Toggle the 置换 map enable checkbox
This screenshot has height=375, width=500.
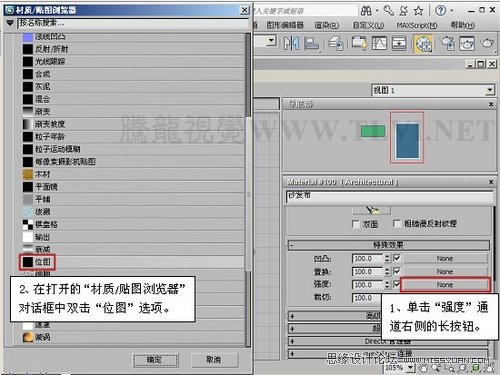(x=397, y=271)
